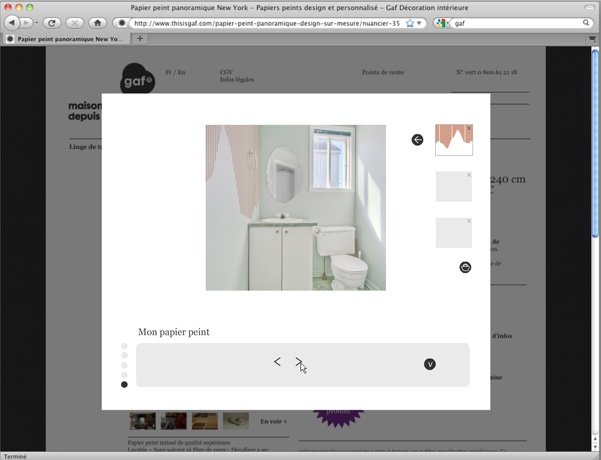Click the Mon papier peint heading
Screen dimensions: 601x460
(174, 332)
